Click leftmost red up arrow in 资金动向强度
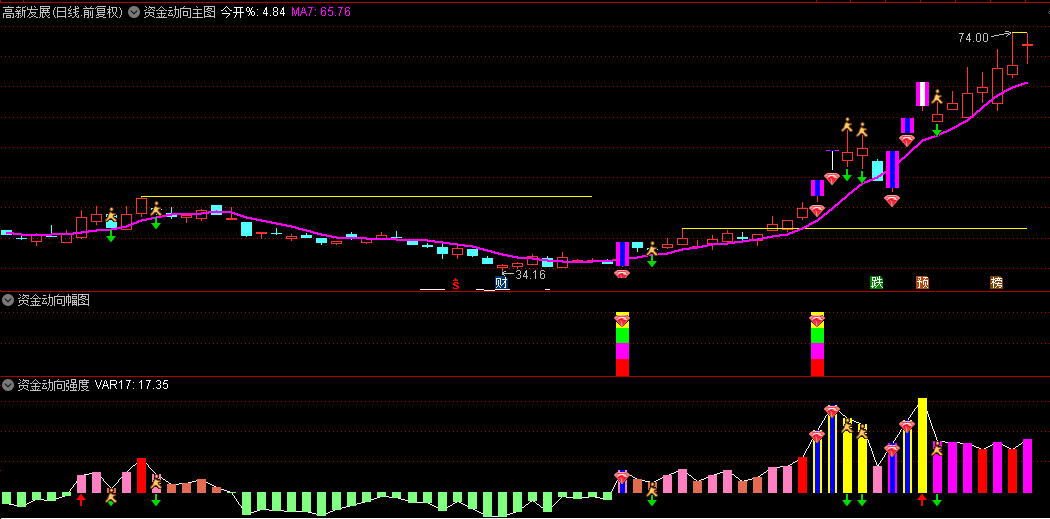The width and height of the screenshot is (1050, 519). click(x=81, y=500)
